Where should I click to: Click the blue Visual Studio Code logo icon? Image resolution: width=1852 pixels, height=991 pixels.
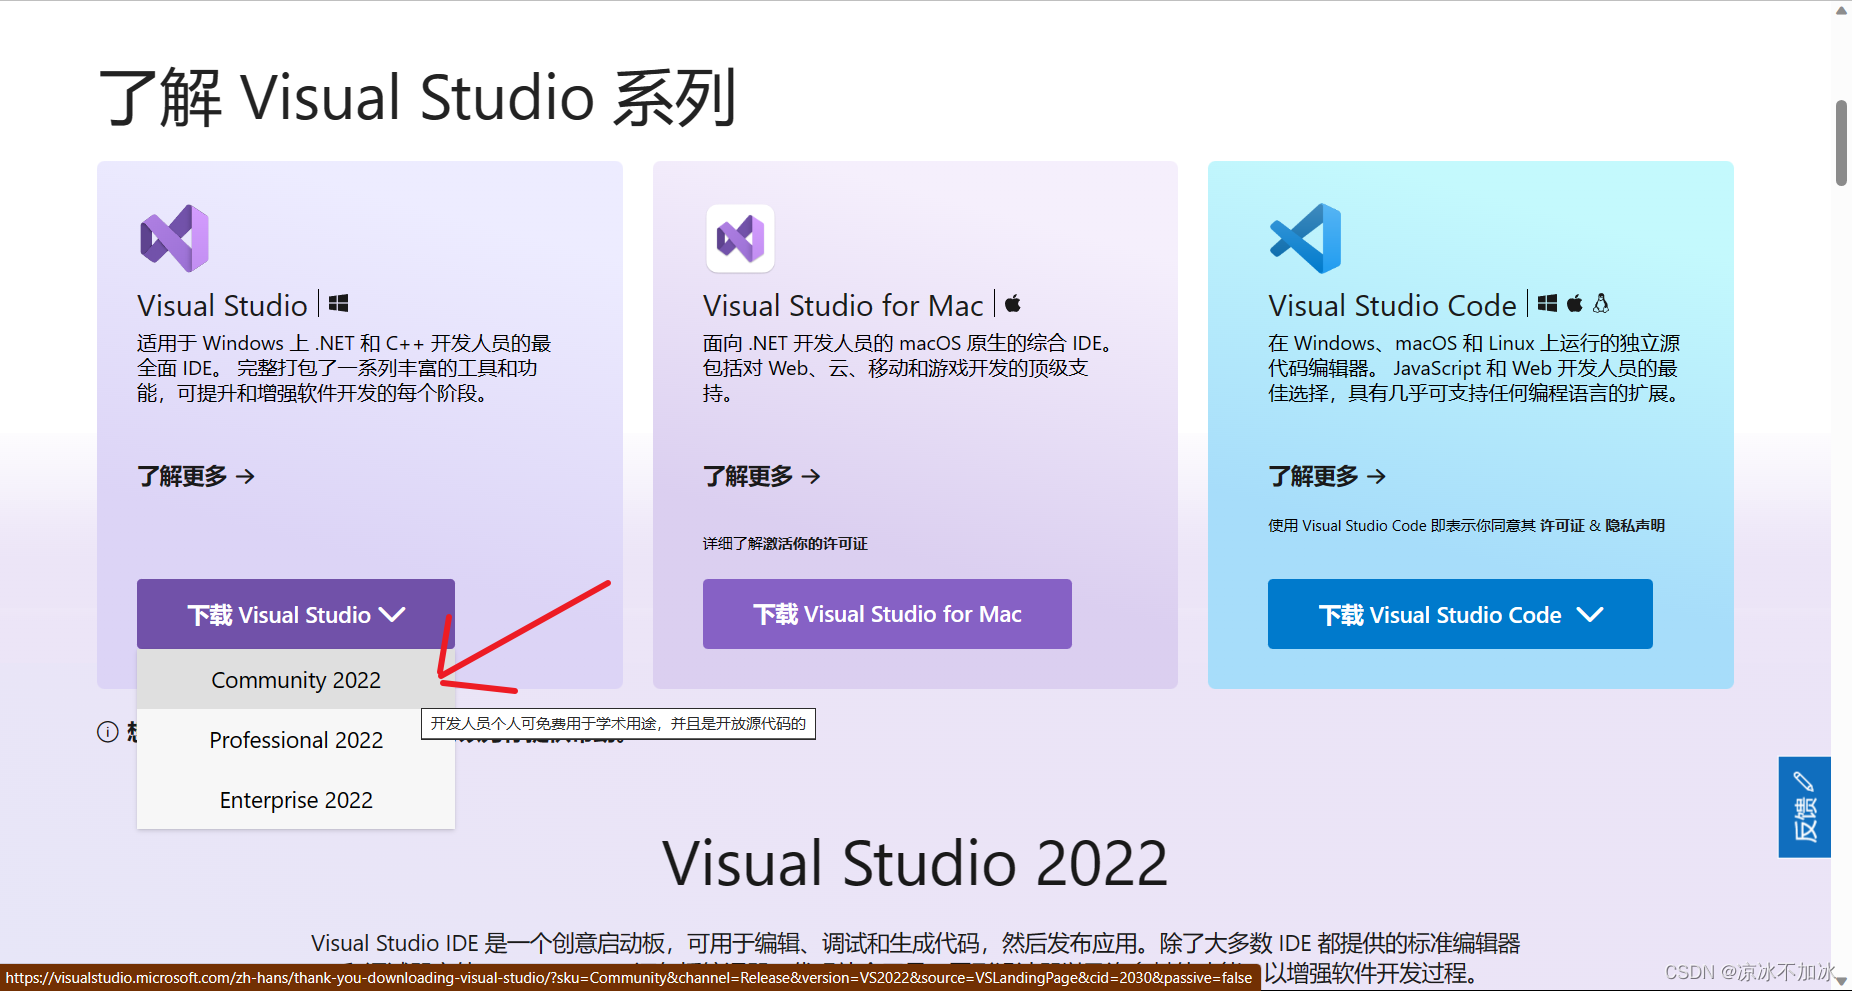tap(1305, 239)
